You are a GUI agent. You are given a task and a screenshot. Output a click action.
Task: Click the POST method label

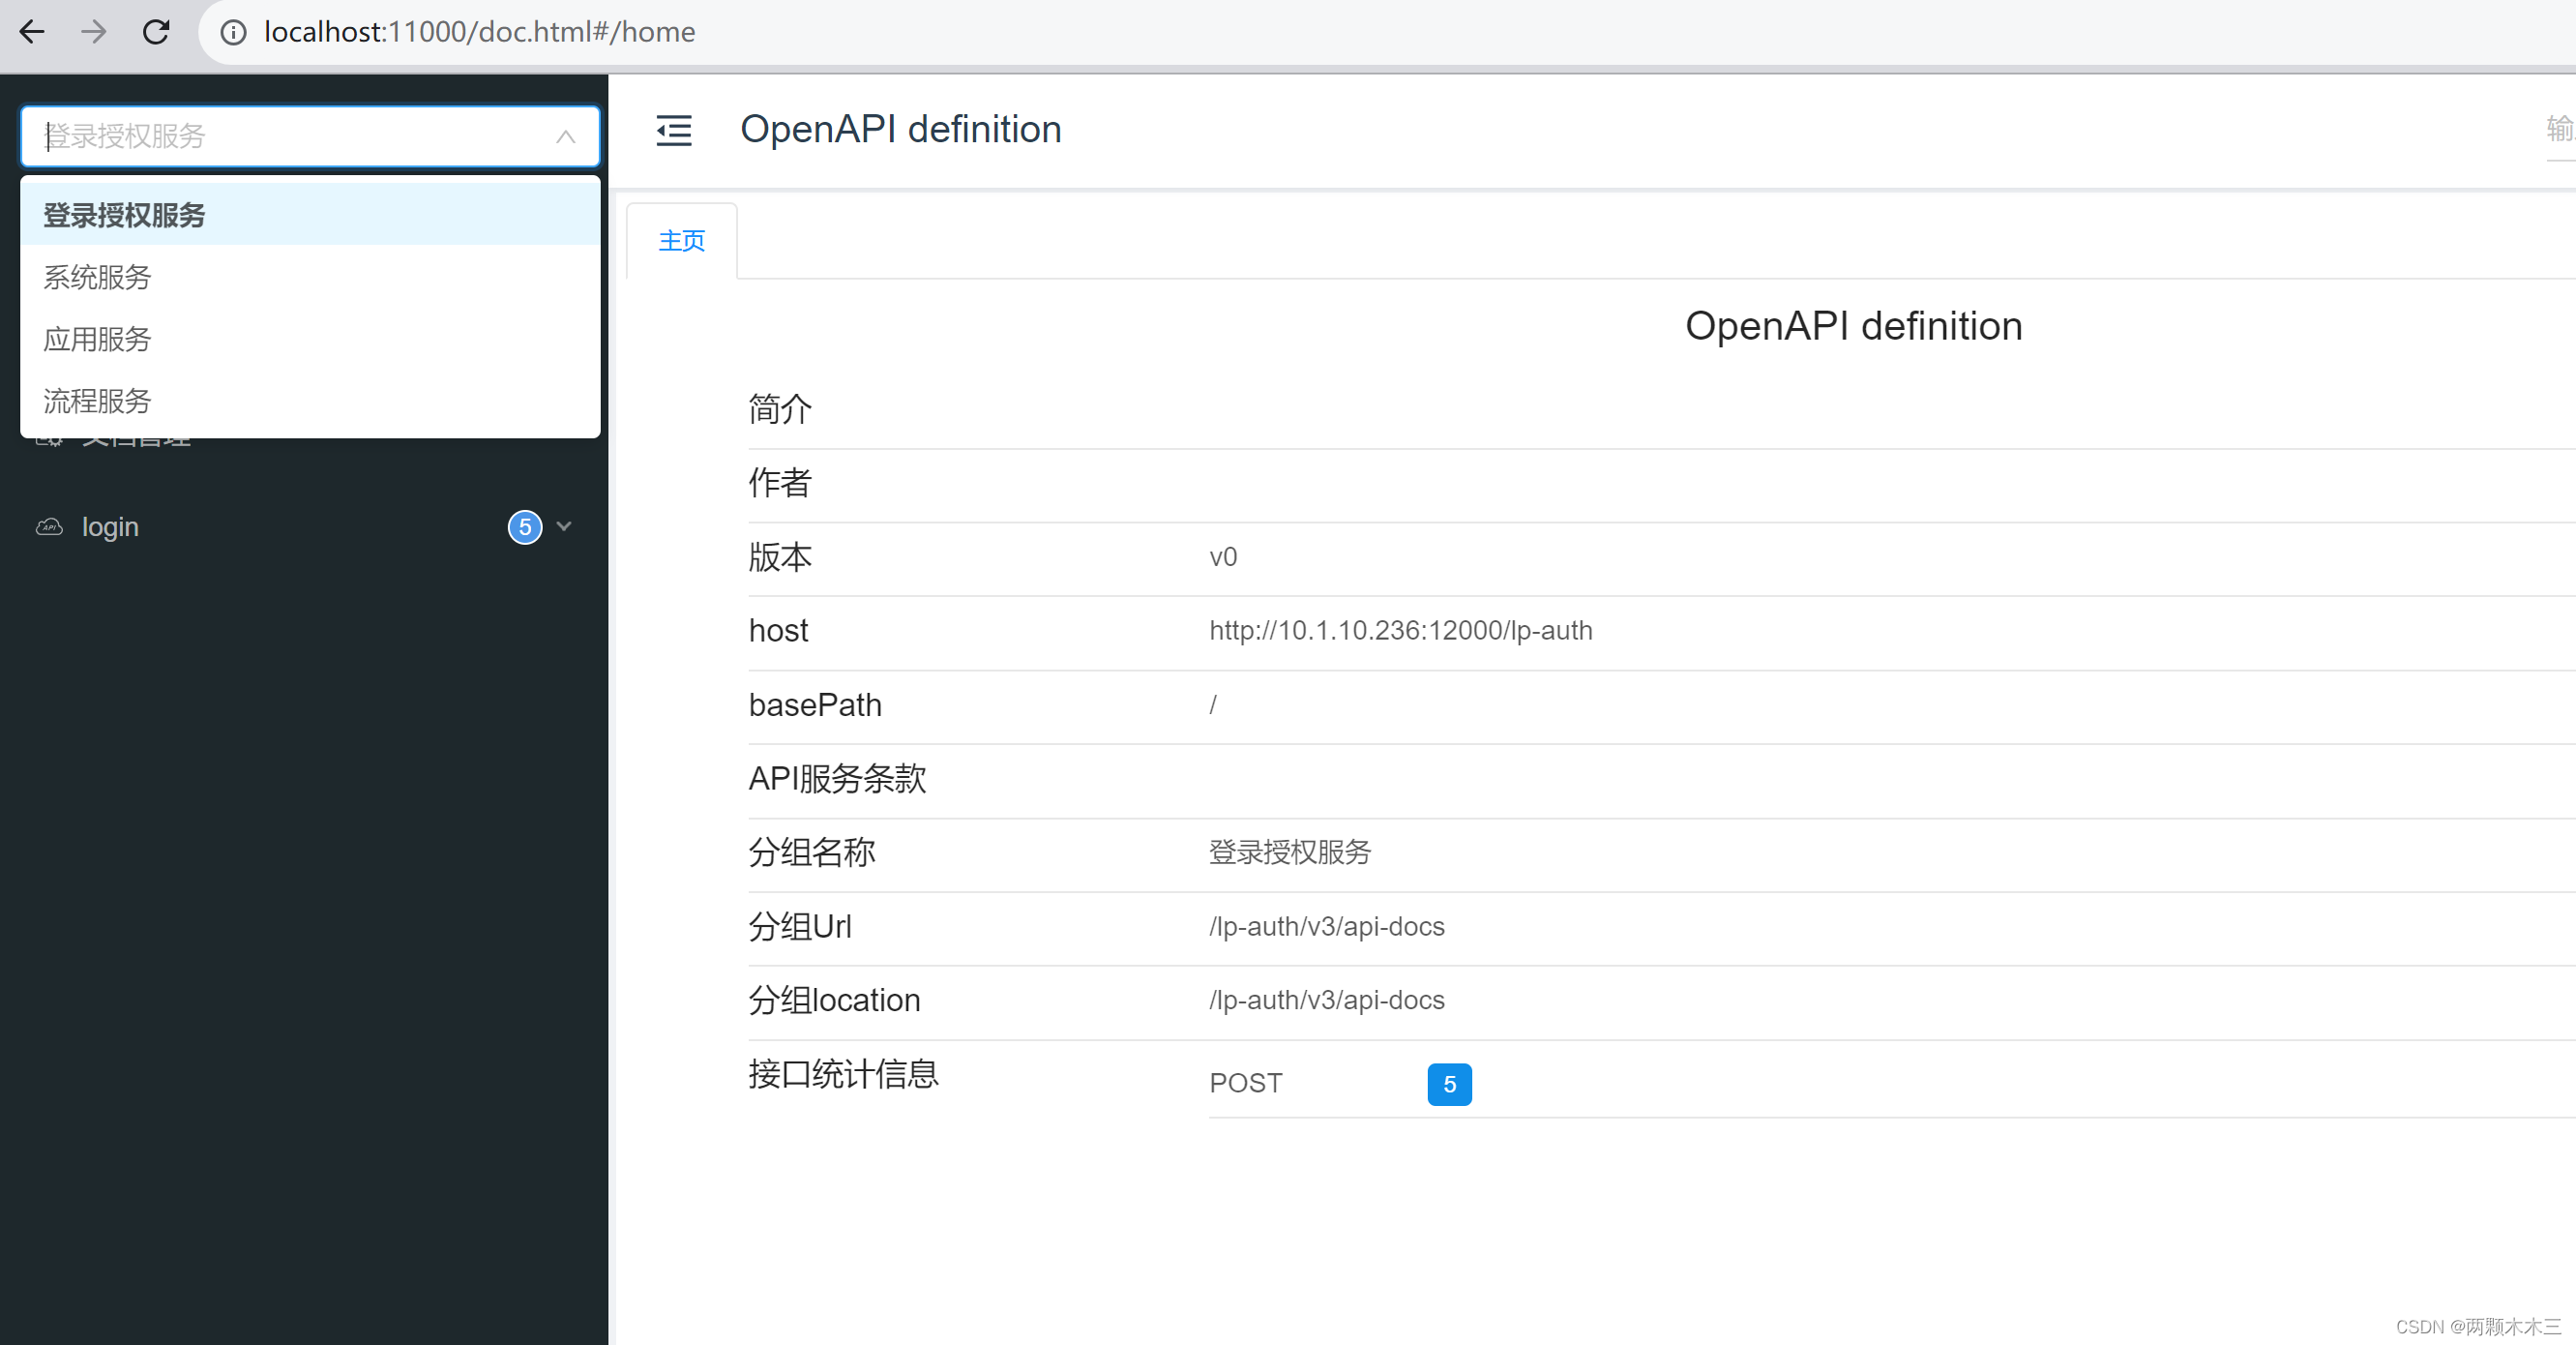point(1245,1084)
